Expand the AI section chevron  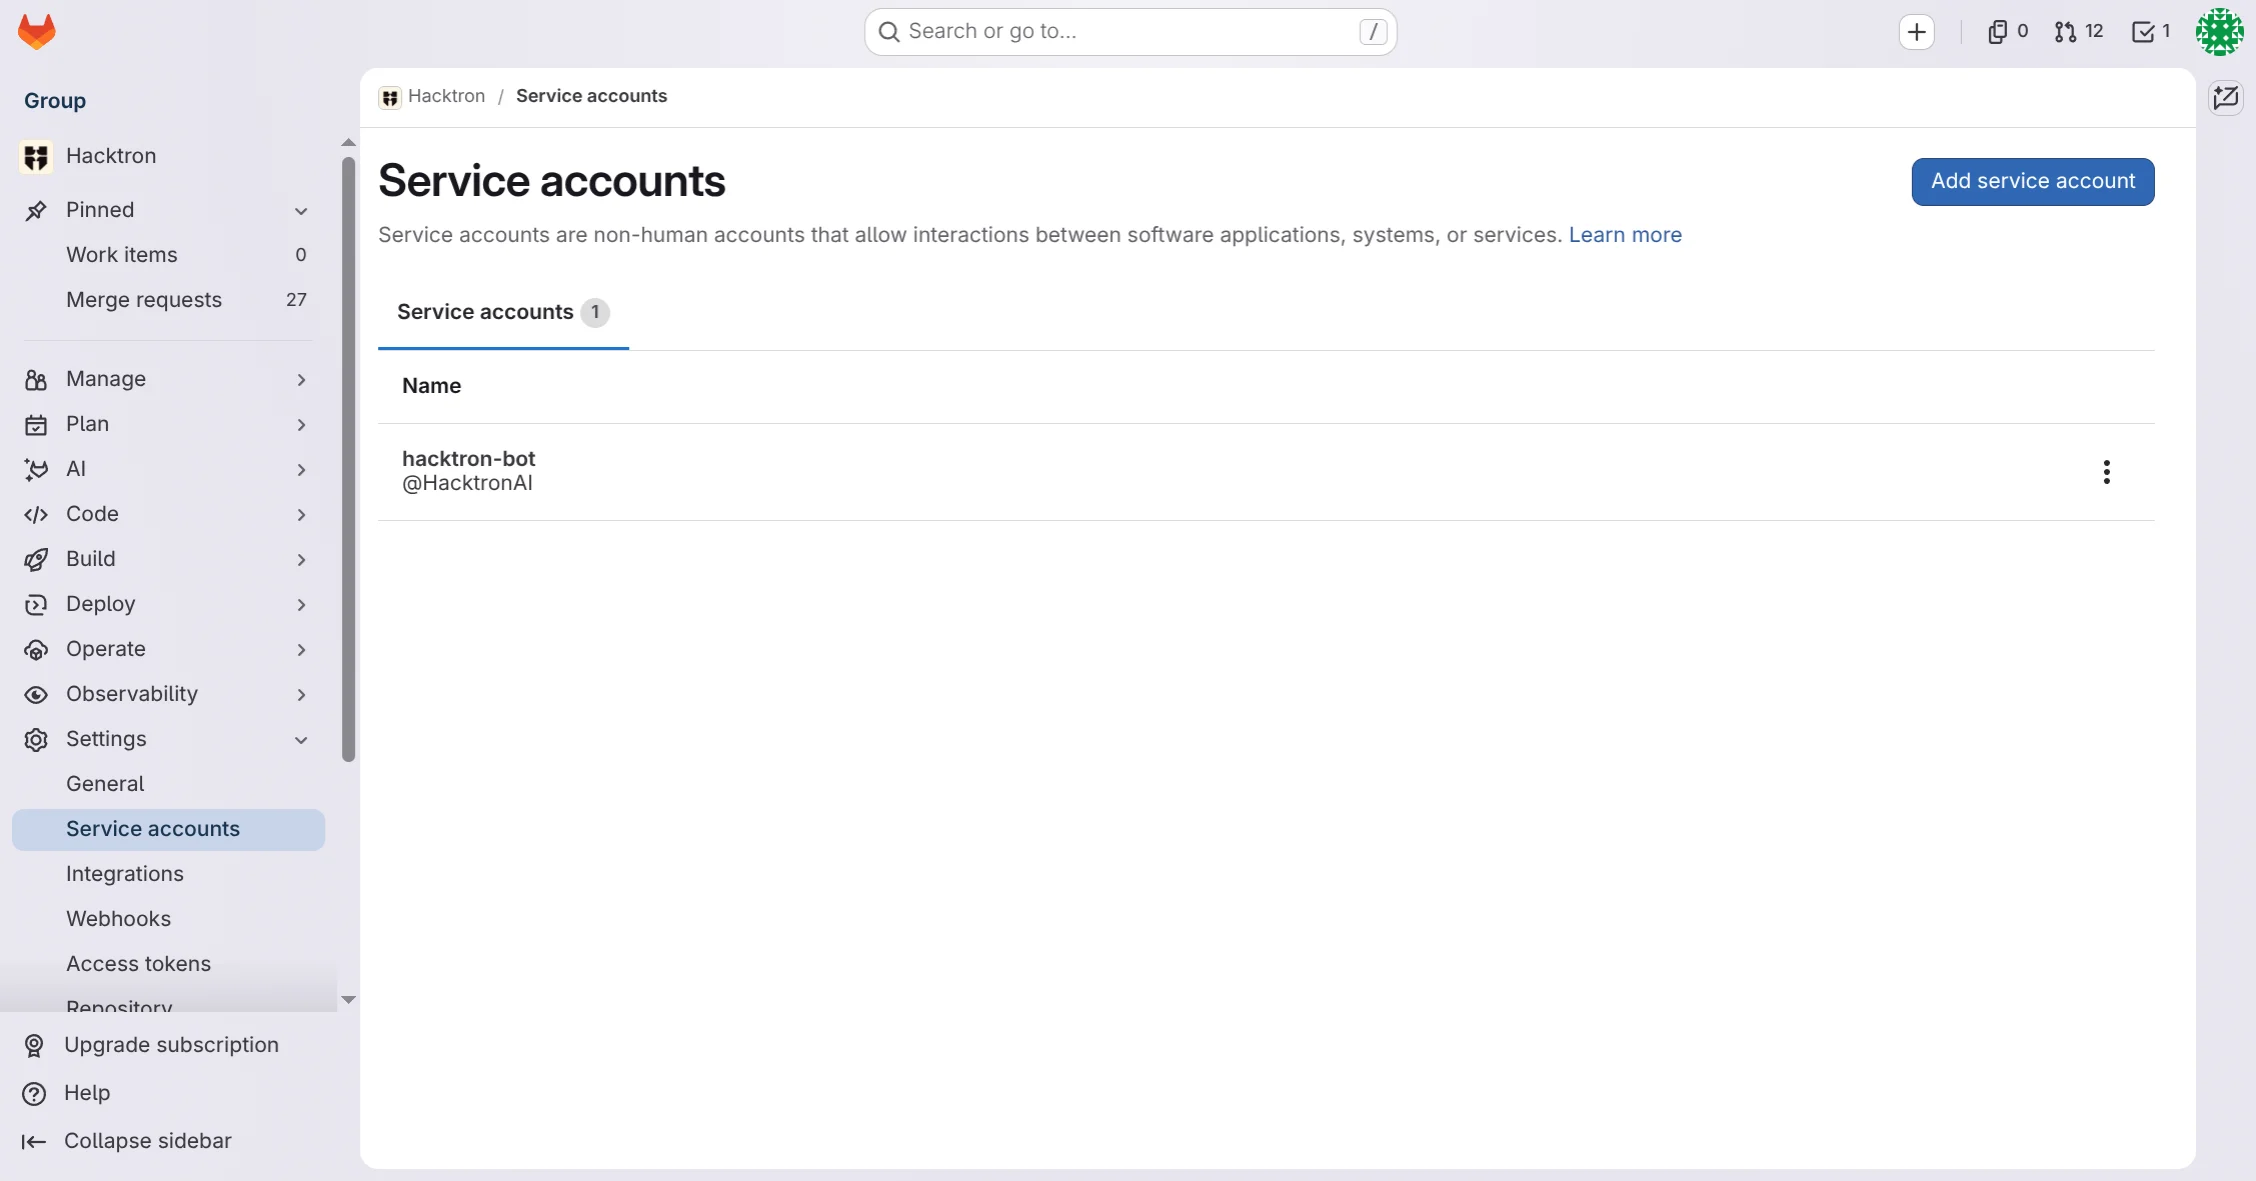(x=301, y=469)
